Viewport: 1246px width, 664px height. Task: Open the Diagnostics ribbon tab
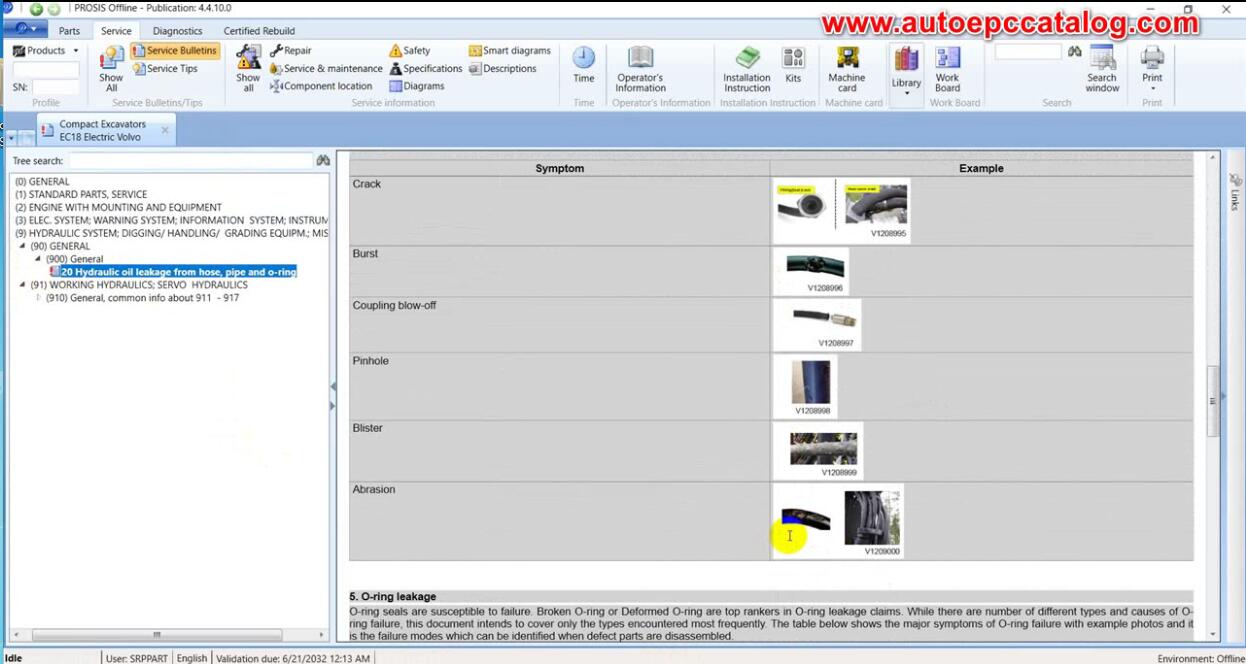177,31
